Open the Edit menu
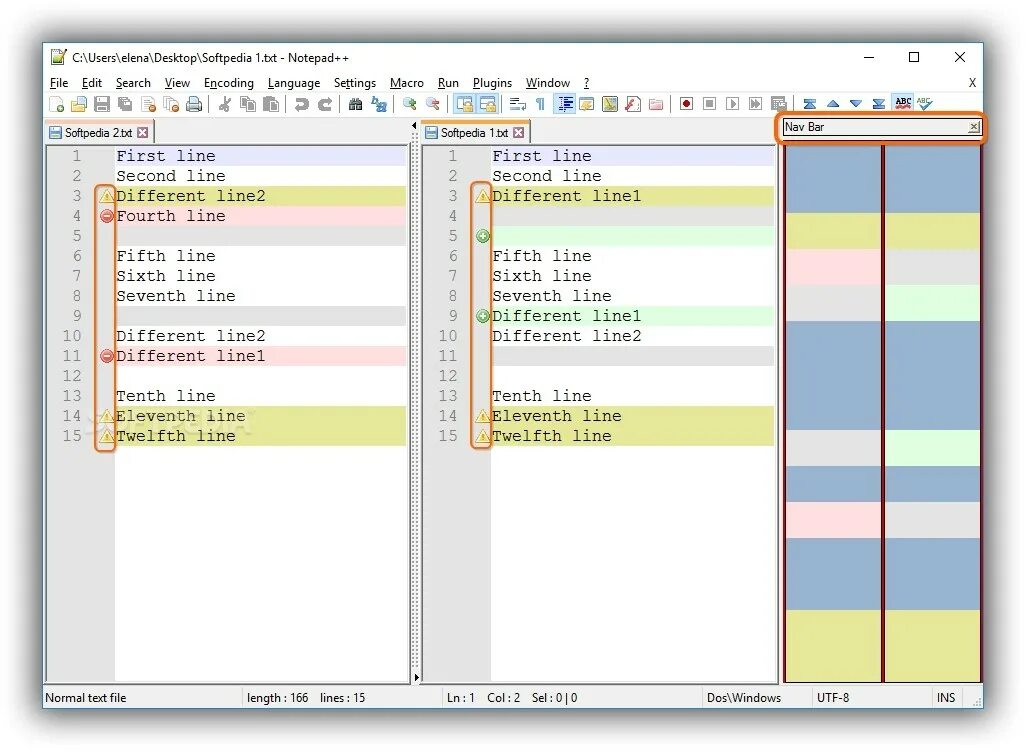This screenshot has width=1026, height=751. [92, 83]
